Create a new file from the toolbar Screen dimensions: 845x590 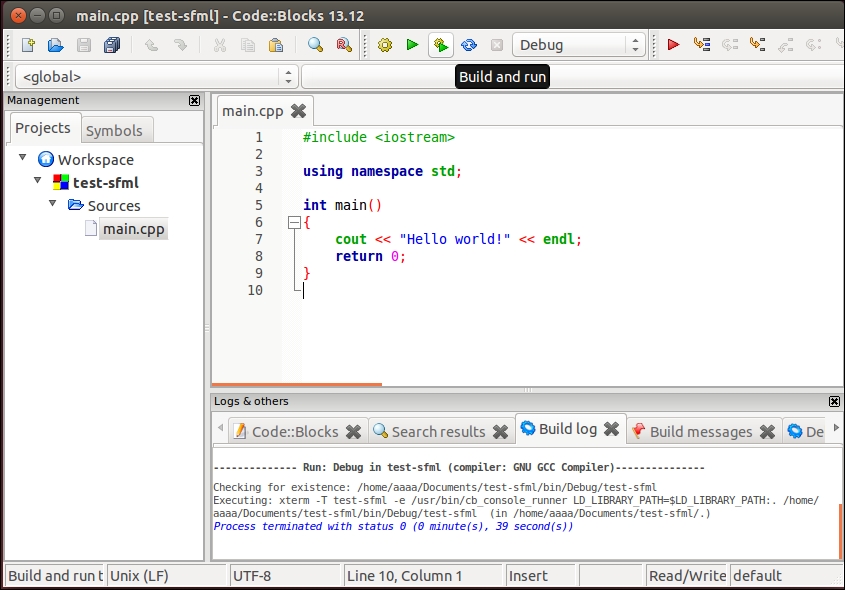(28, 45)
